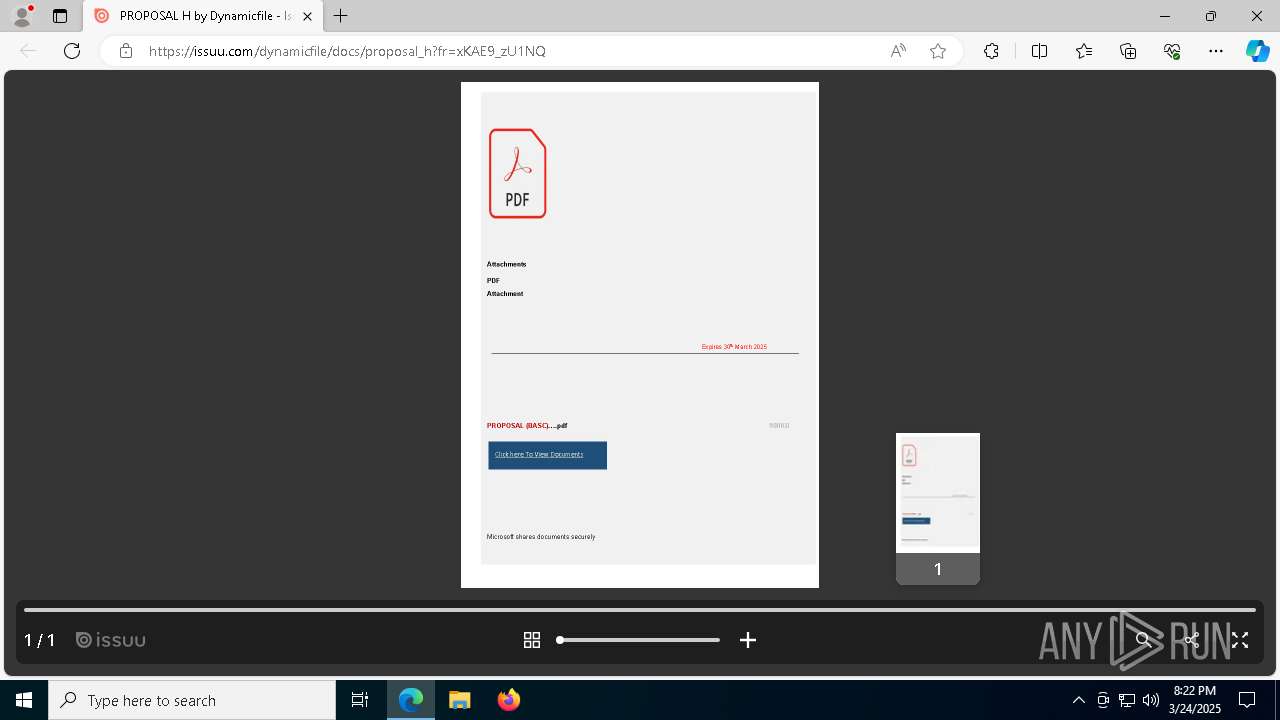Open Microsoft Edge from taskbar
Image resolution: width=1280 pixels, height=720 pixels.
tap(411, 700)
